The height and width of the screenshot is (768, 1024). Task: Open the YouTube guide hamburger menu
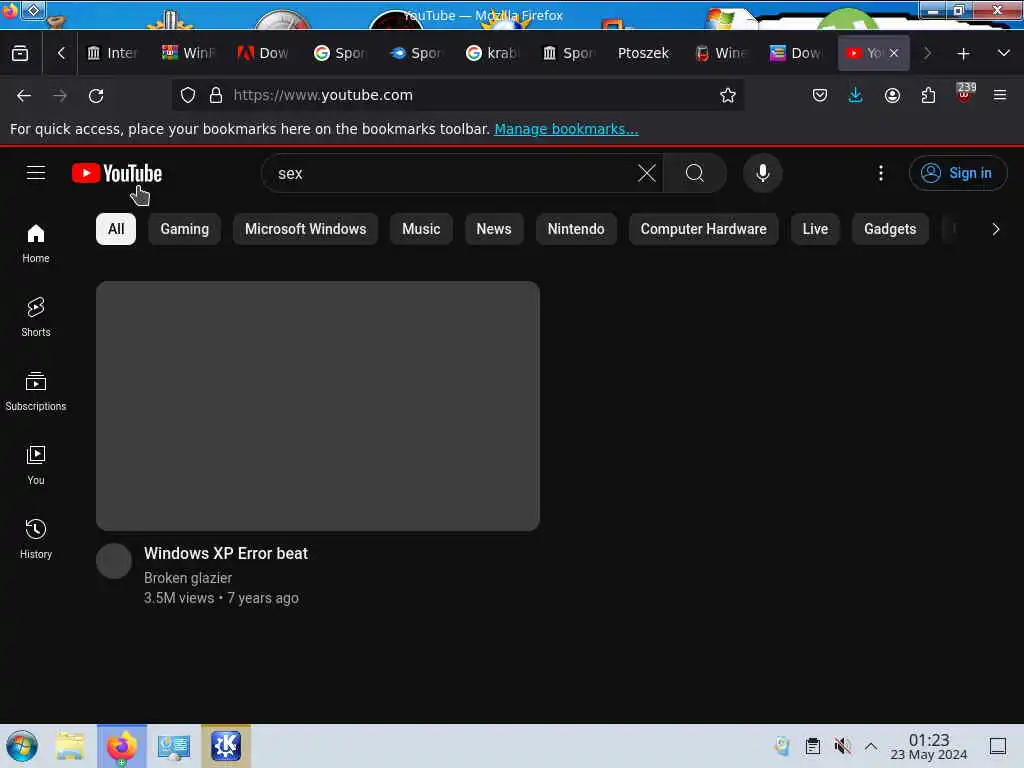tap(36, 173)
